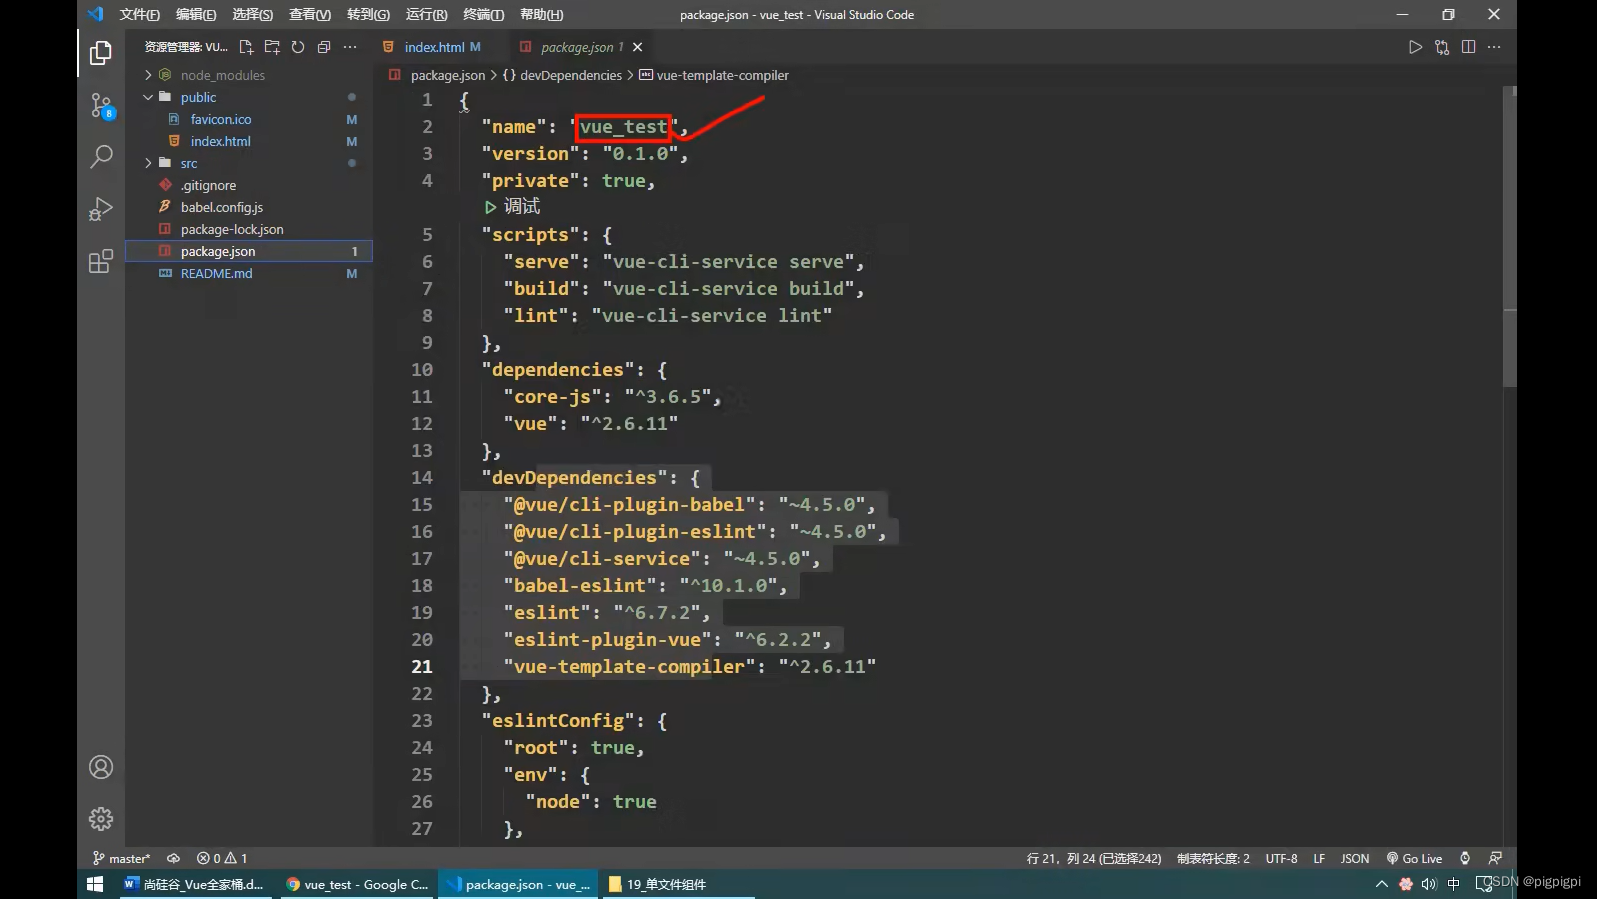The image size is (1597, 899).
Task: Click the Run triangle icon in editor toolbar
Action: pos(1415,47)
